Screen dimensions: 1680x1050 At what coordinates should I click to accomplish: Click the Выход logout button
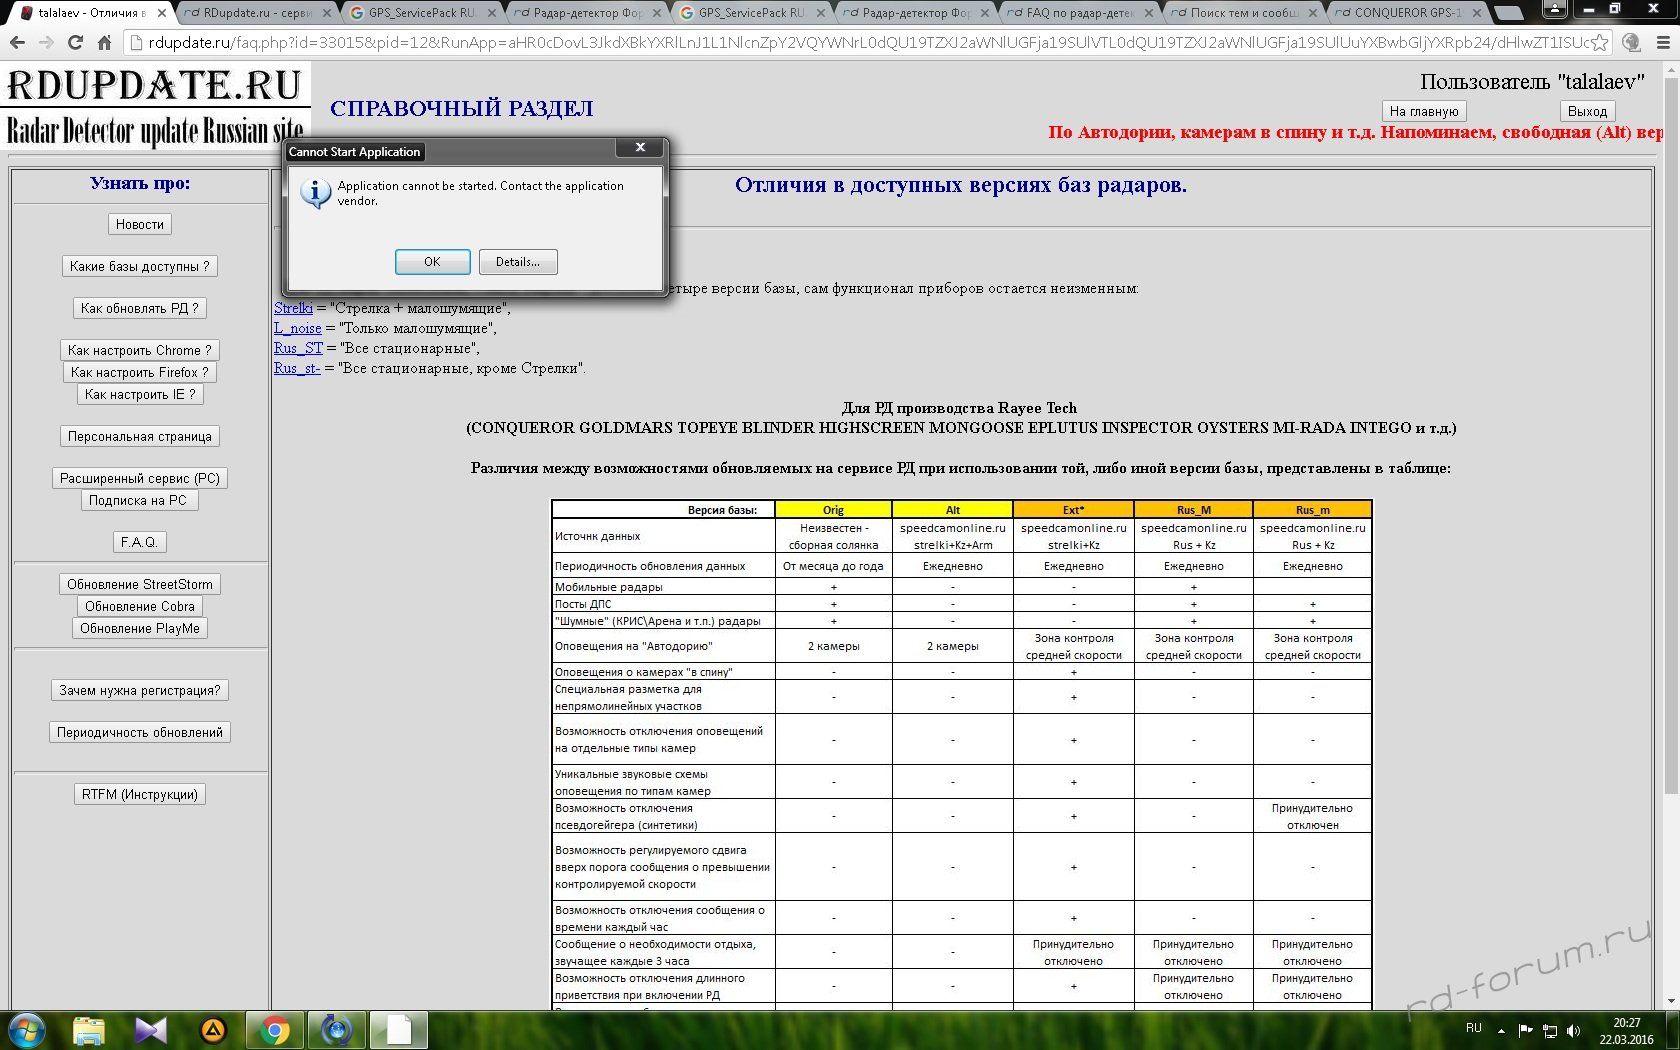[1587, 111]
